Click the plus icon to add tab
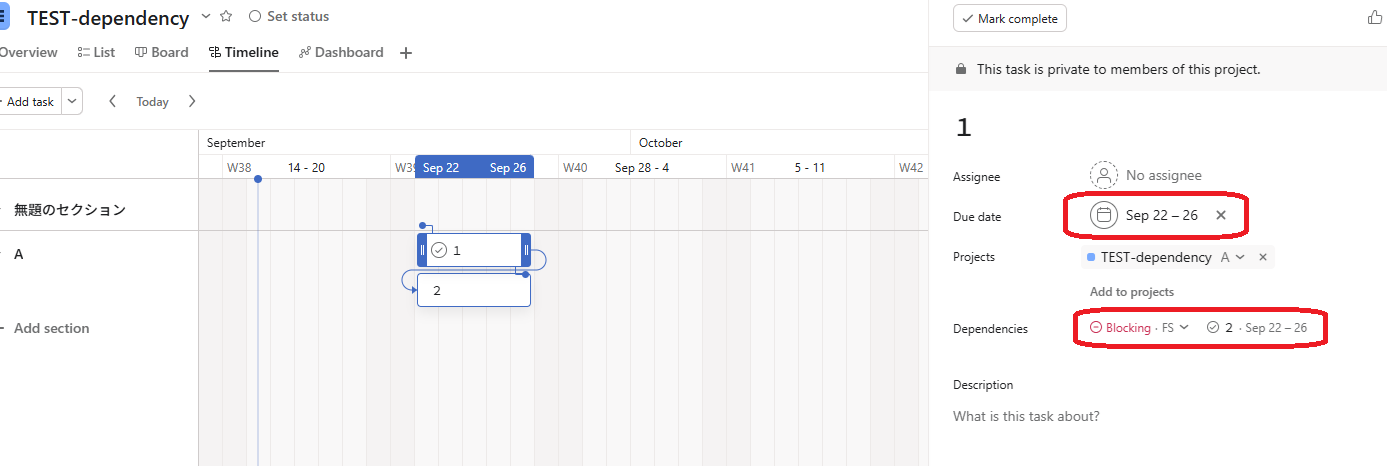This screenshot has width=1387, height=466. [x=406, y=53]
